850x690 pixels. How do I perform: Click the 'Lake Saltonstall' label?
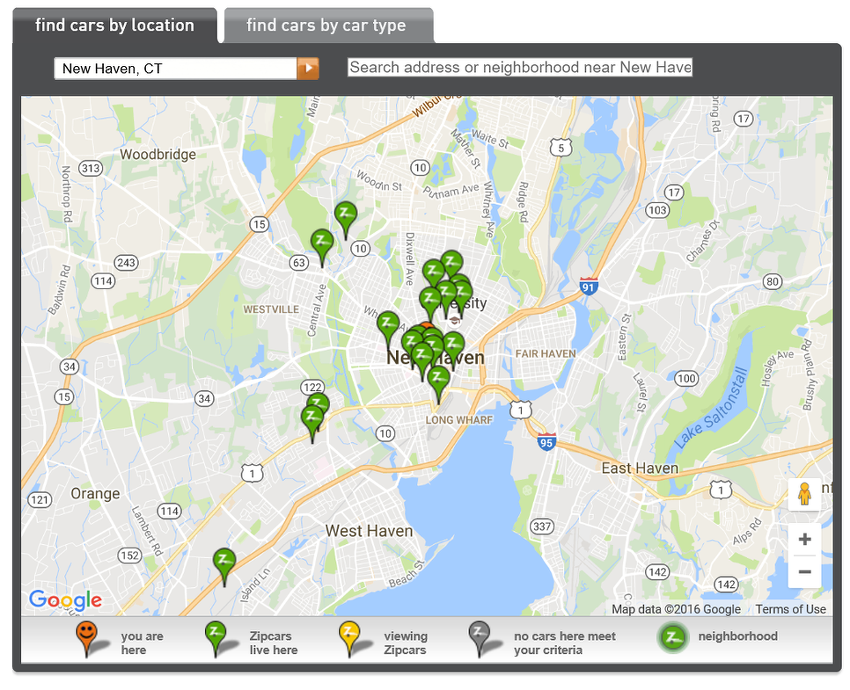[x=711, y=408]
